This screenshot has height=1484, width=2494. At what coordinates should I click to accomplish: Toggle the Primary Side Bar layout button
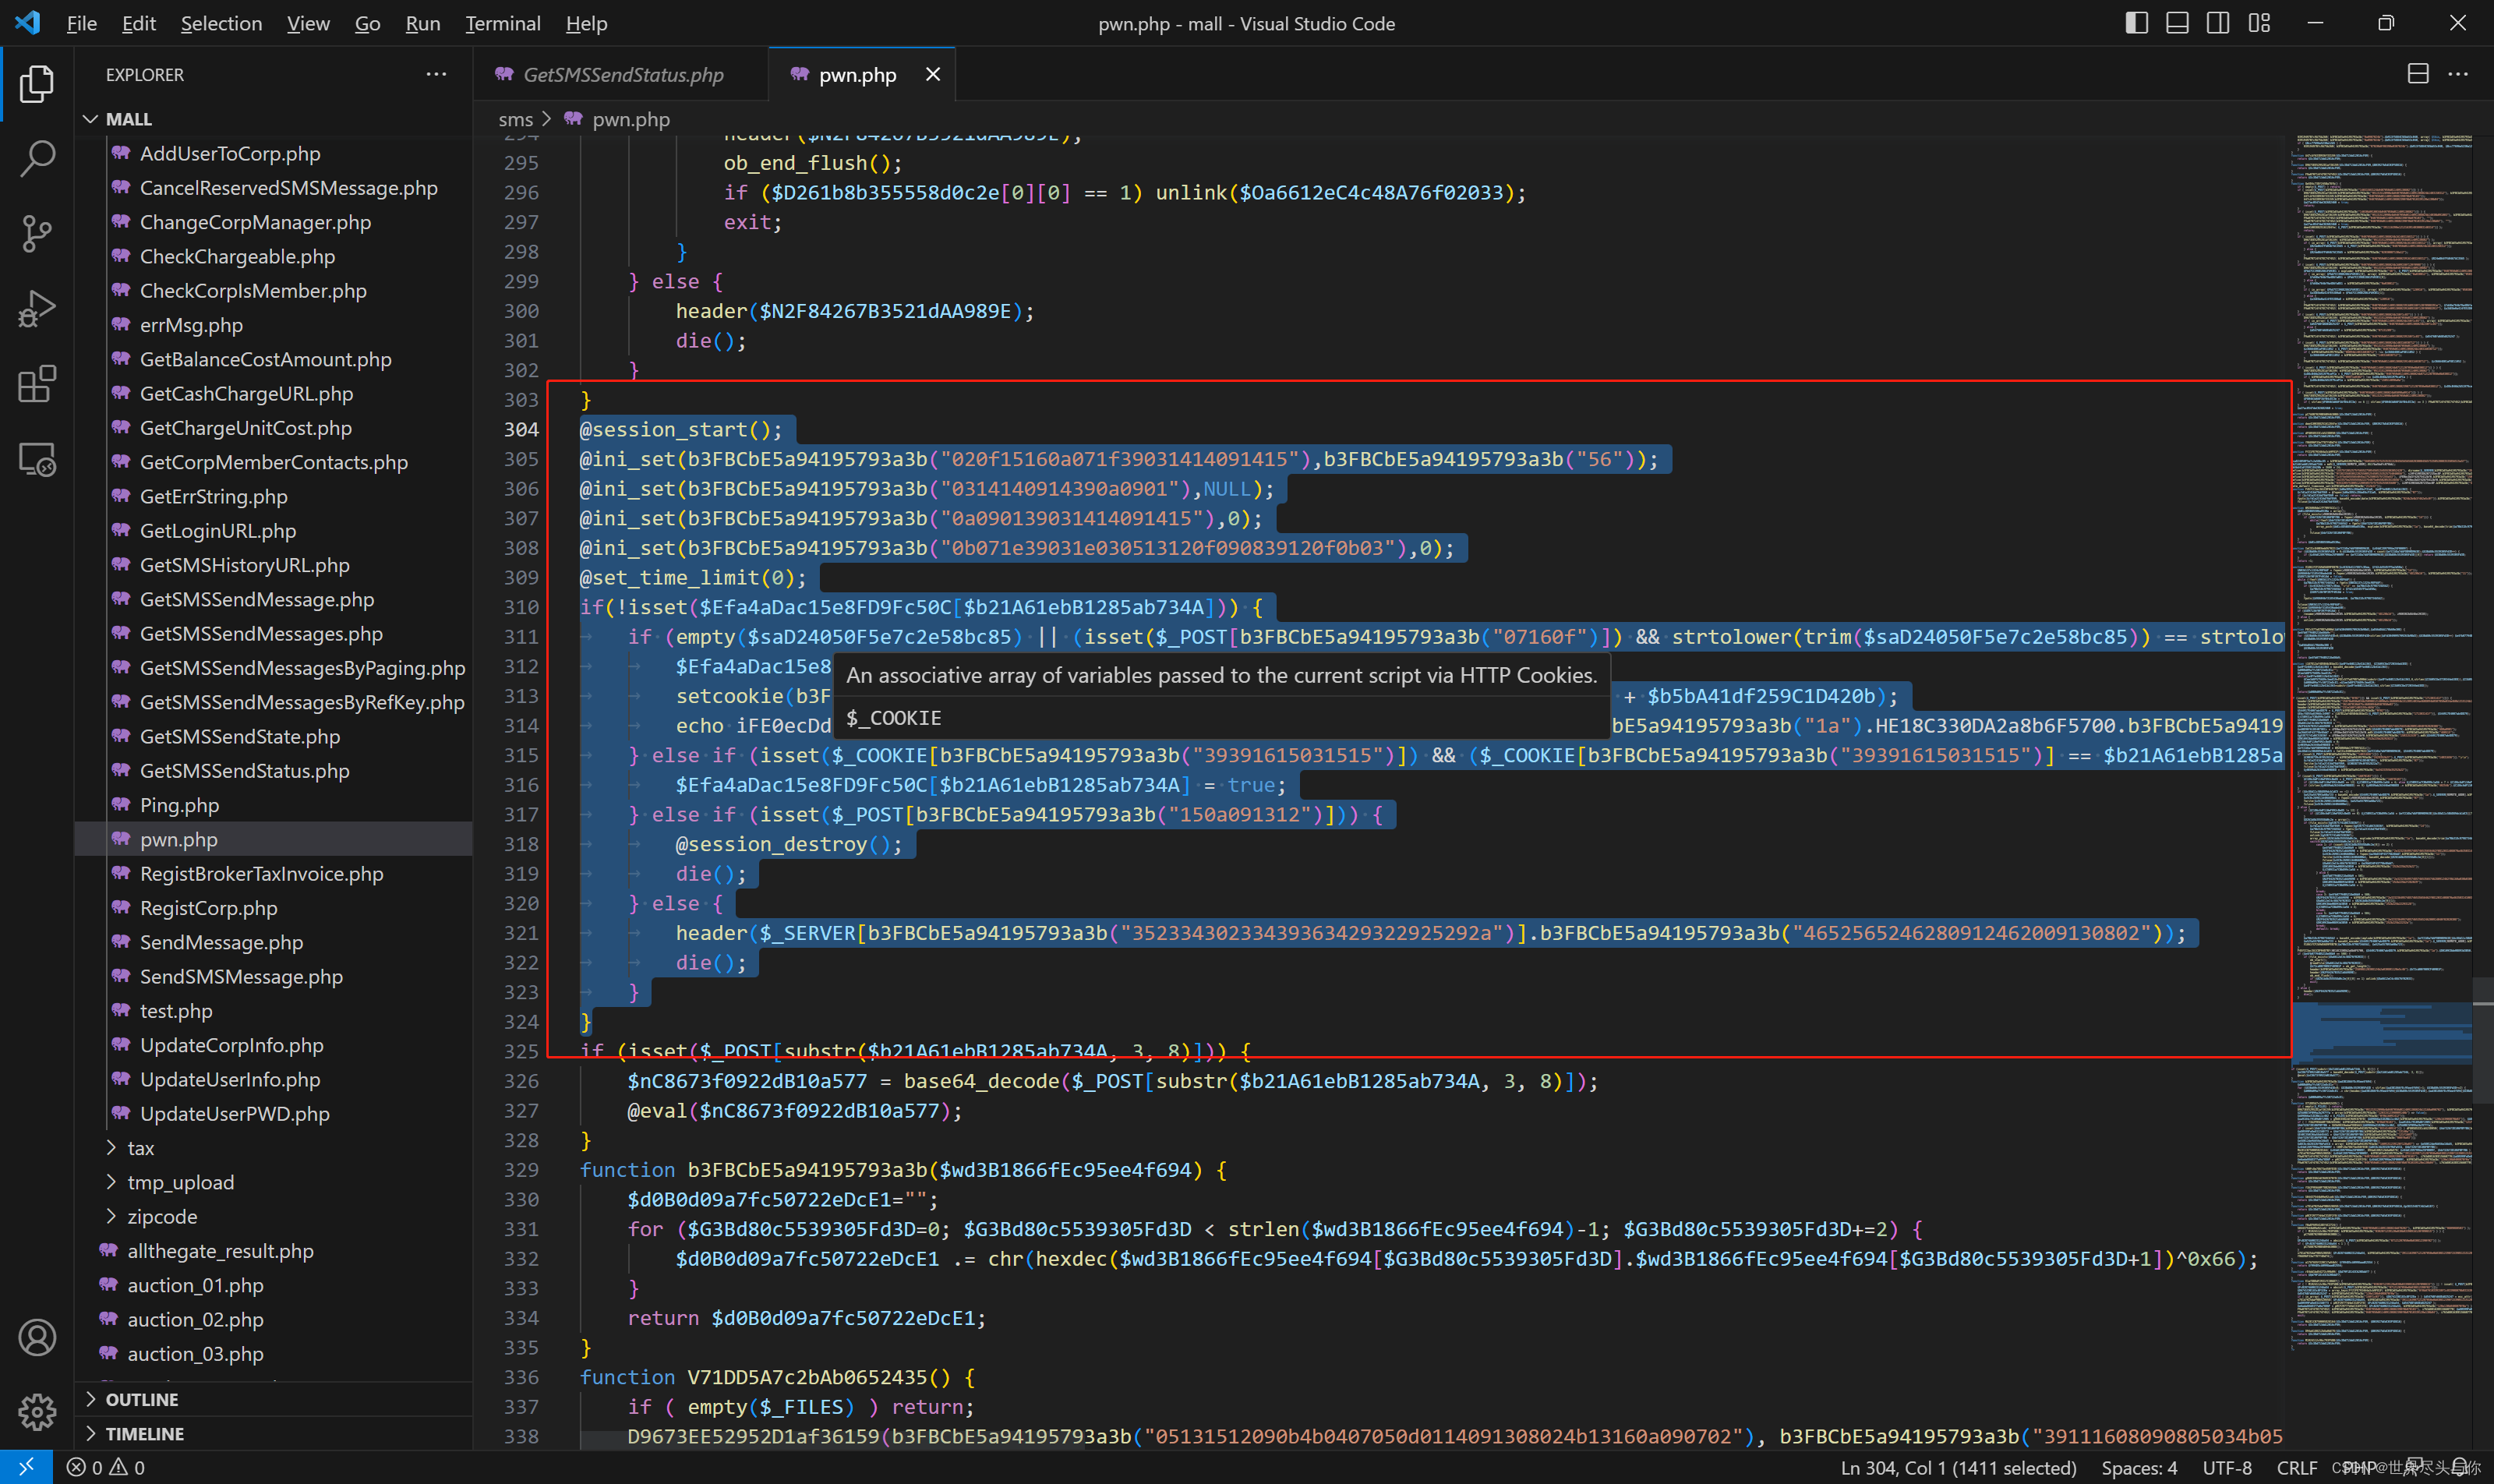click(2136, 23)
